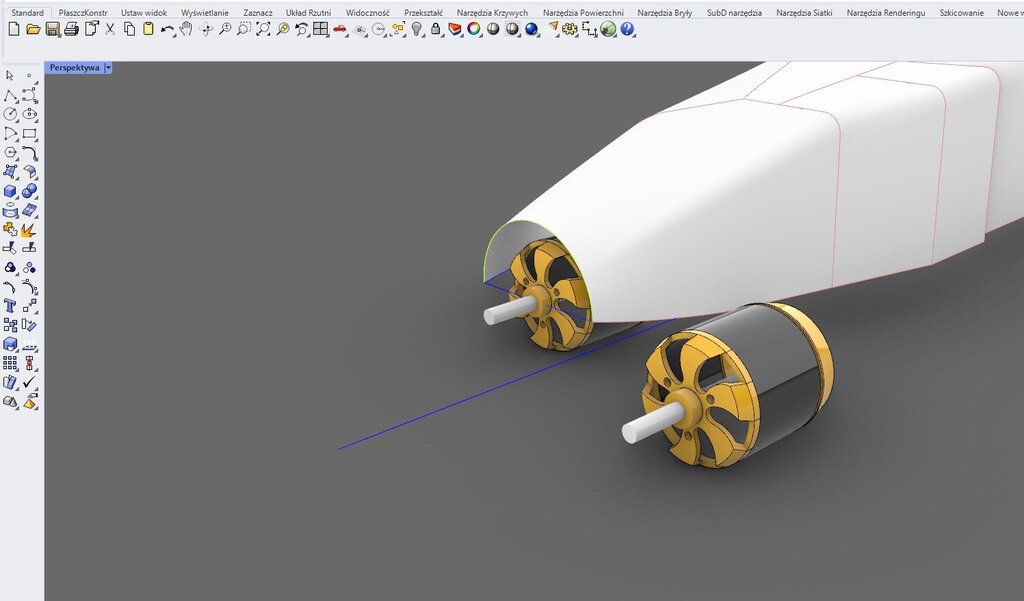
Task: Select the Box solid tool
Action: click(10, 191)
